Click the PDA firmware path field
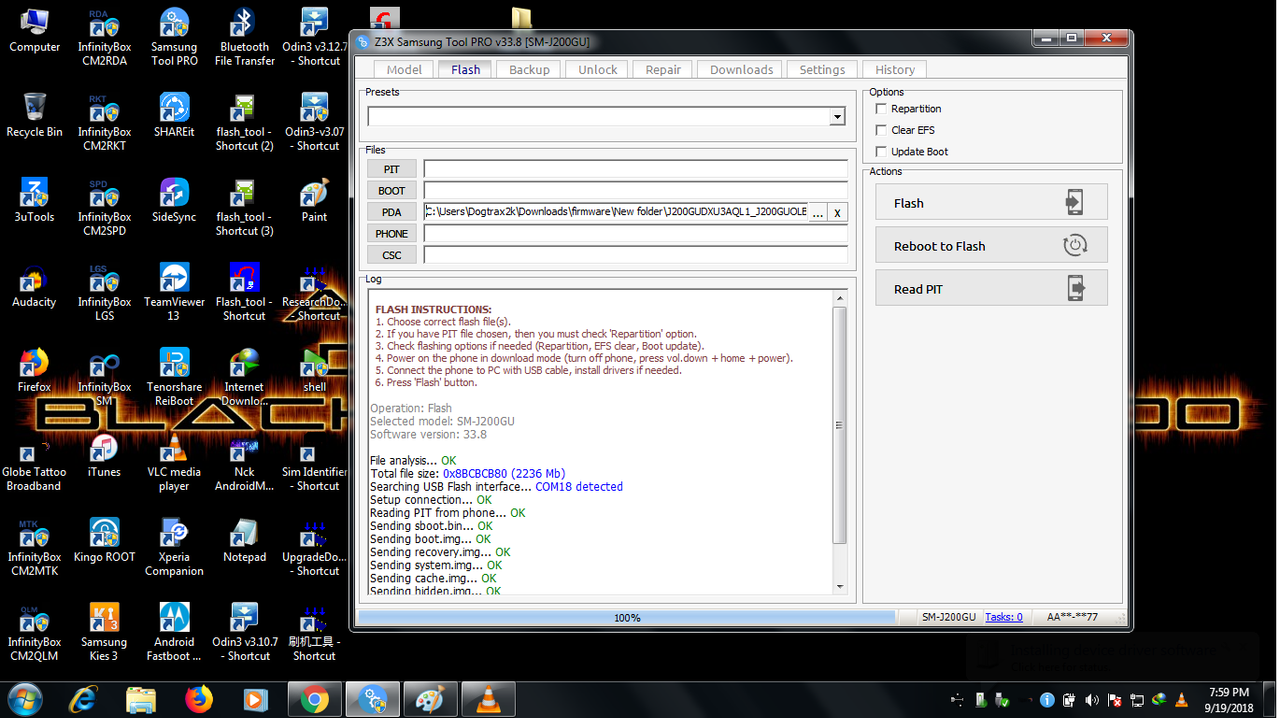This screenshot has width=1280, height=718. point(615,212)
